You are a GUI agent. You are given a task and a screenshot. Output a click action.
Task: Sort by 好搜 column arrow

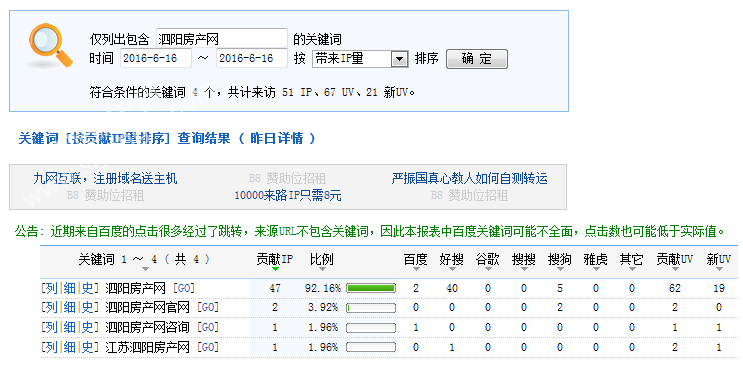[x=452, y=269]
